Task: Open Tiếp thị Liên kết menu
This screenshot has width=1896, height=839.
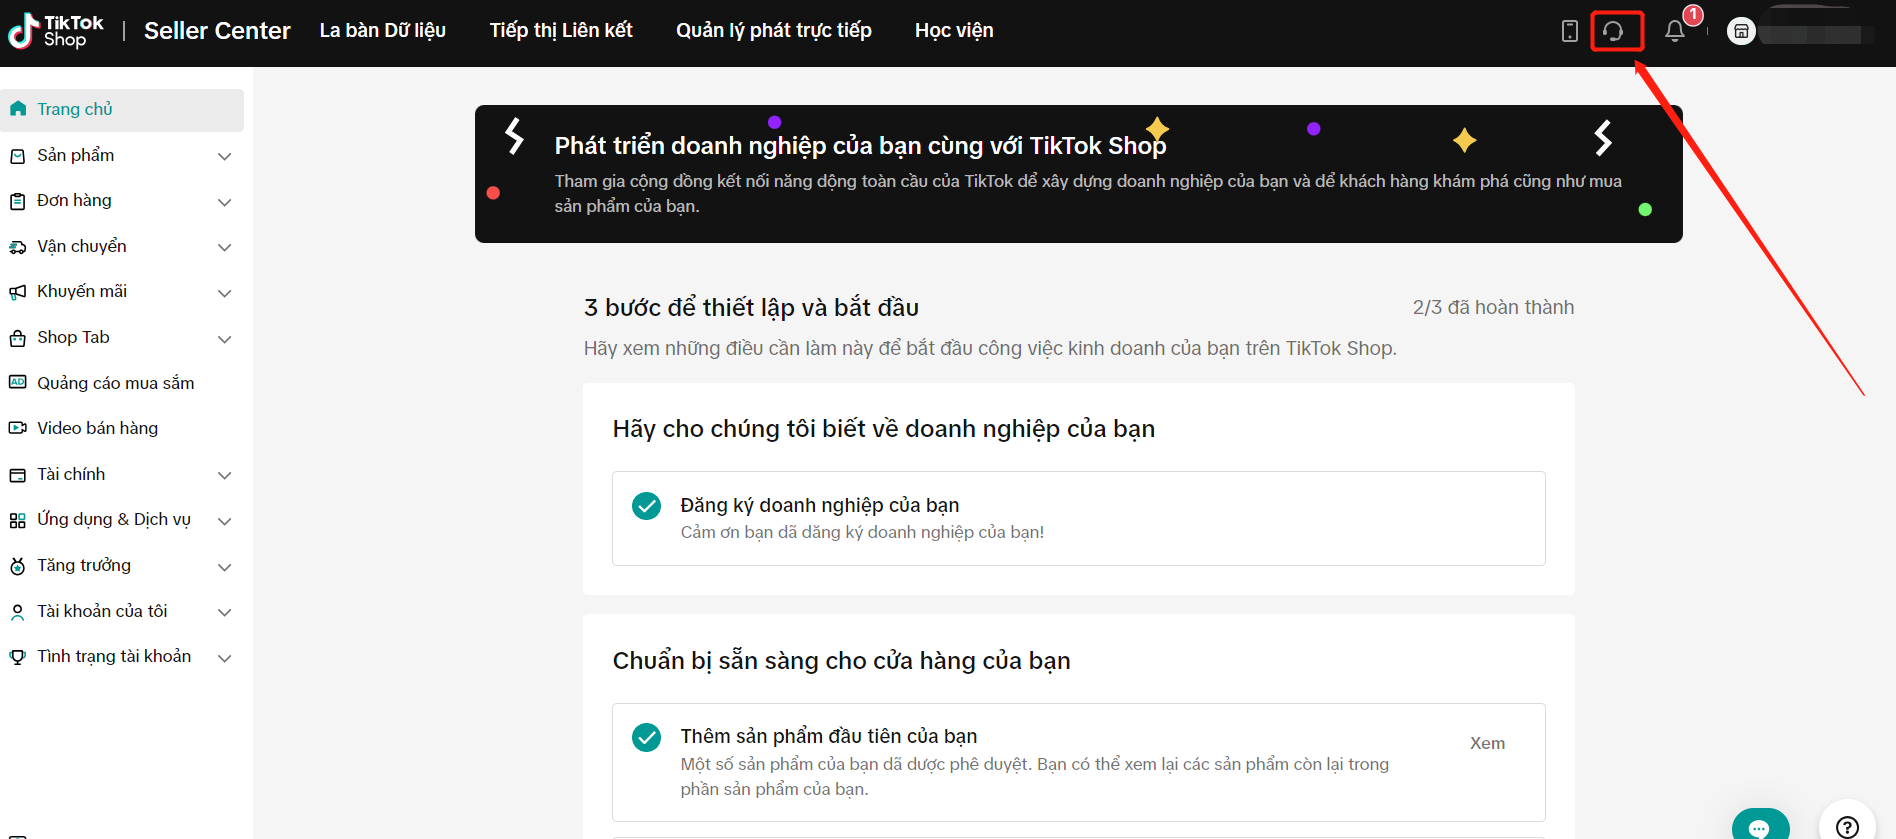Action: click(x=561, y=31)
